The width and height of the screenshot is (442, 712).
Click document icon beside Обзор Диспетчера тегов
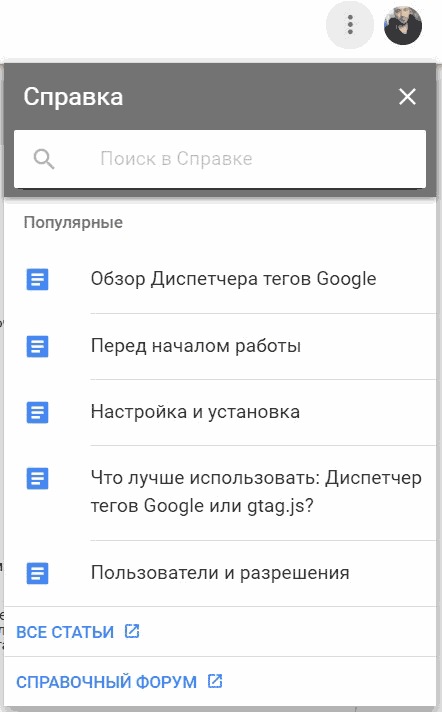pos(37,279)
